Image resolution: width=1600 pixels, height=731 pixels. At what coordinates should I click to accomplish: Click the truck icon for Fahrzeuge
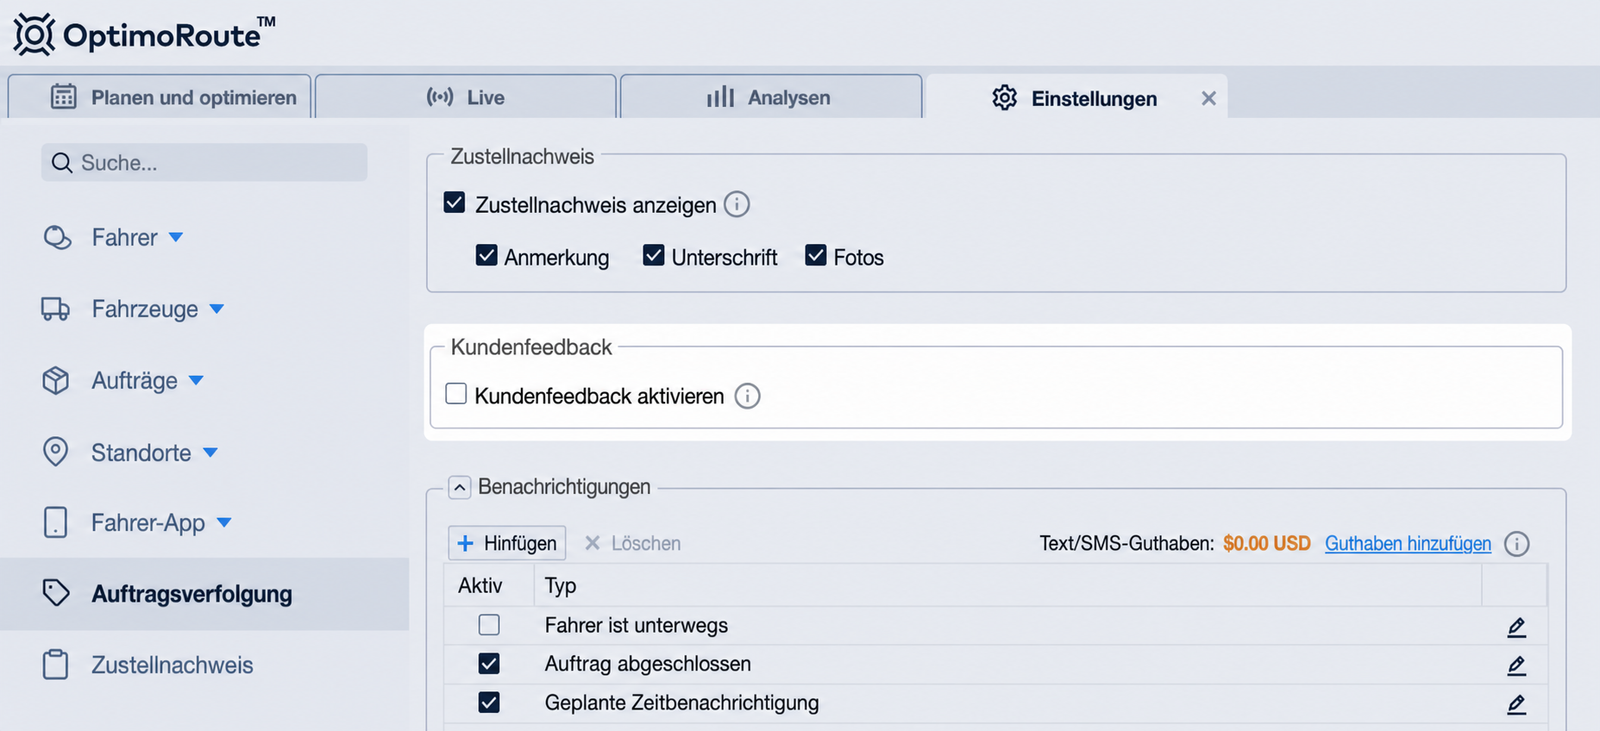[x=56, y=309]
